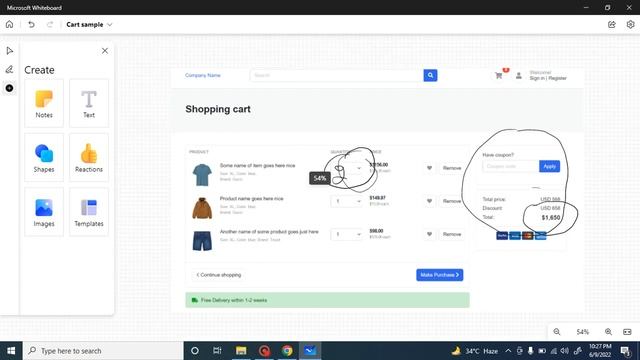Viewport: 640px width, 360px height.
Task: Click the coupon code input field
Action: (511, 166)
